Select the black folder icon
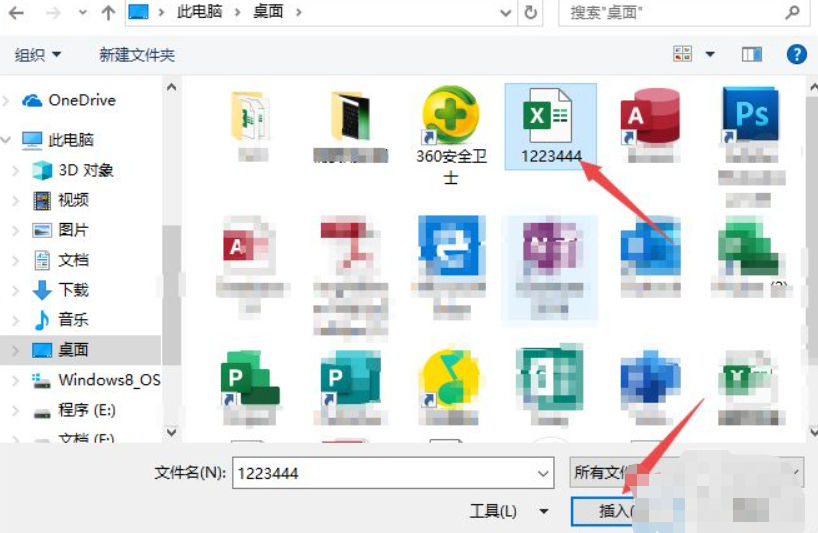Image resolution: width=818 pixels, height=533 pixels. click(x=351, y=115)
